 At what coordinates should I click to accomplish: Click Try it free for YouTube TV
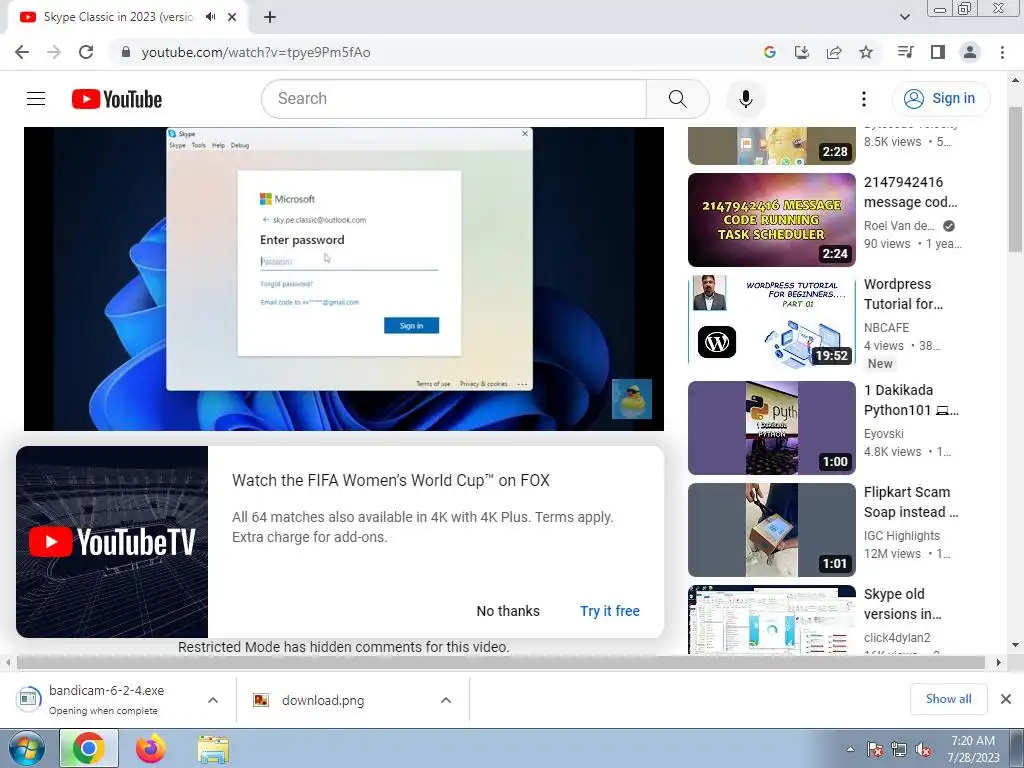(610, 611)
